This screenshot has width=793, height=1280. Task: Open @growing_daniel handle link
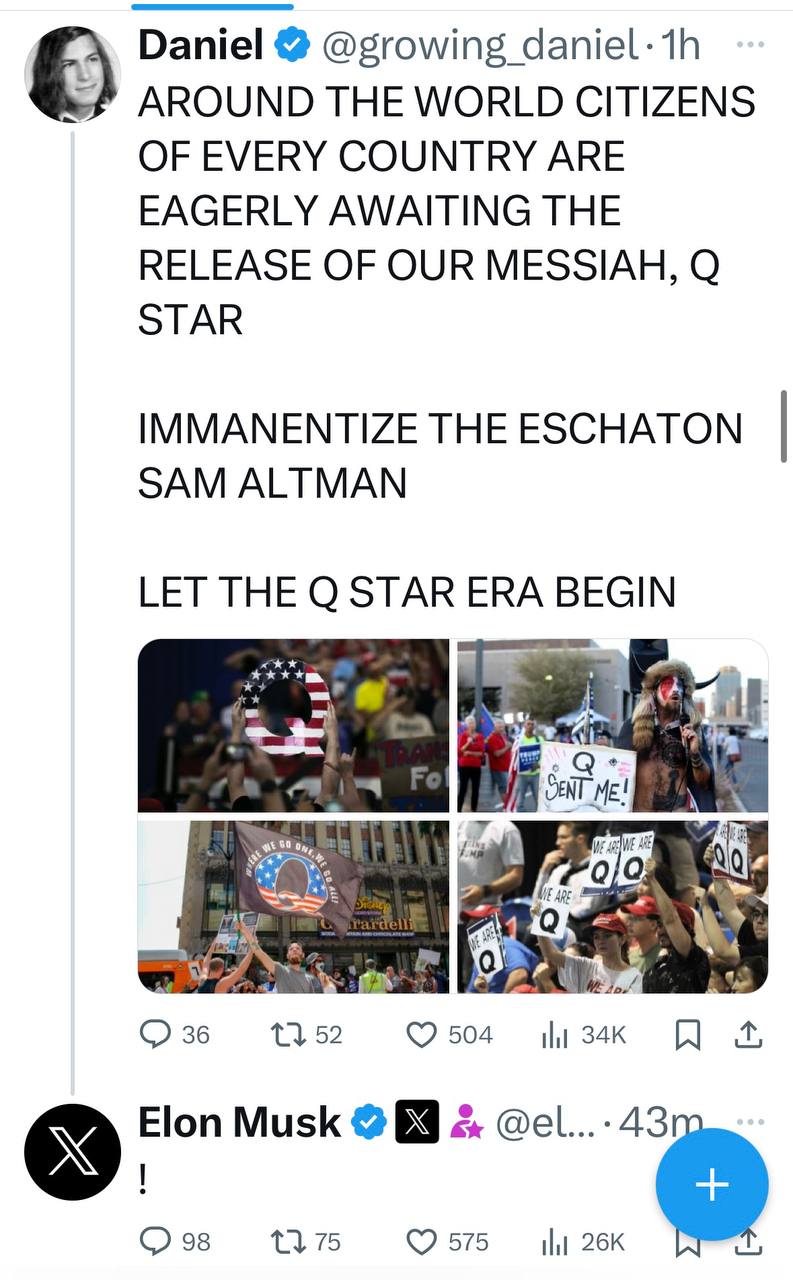pyautogui.click(x=478, y=45)
